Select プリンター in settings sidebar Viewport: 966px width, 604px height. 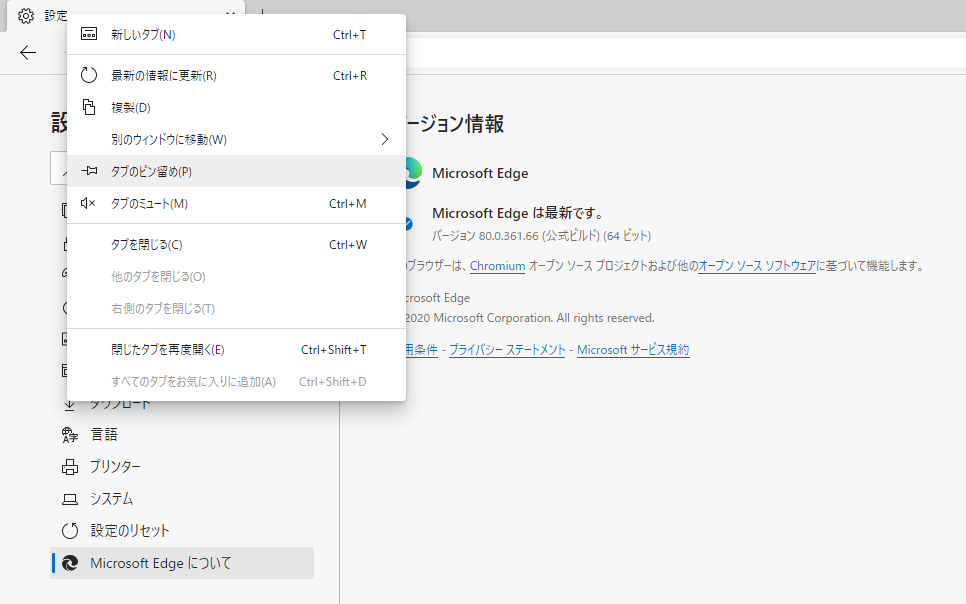pos(182,467)
